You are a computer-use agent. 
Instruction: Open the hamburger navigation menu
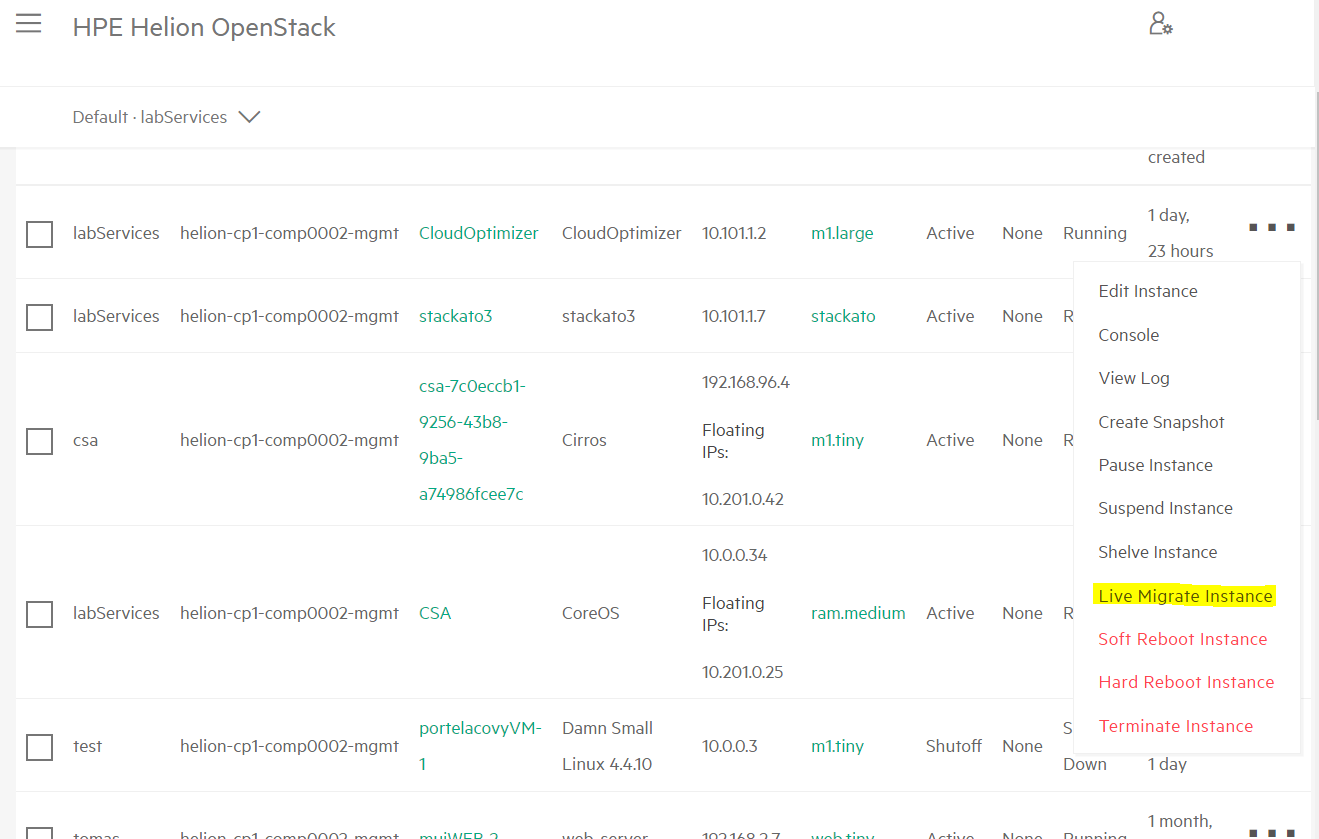(x=29, y=23)
